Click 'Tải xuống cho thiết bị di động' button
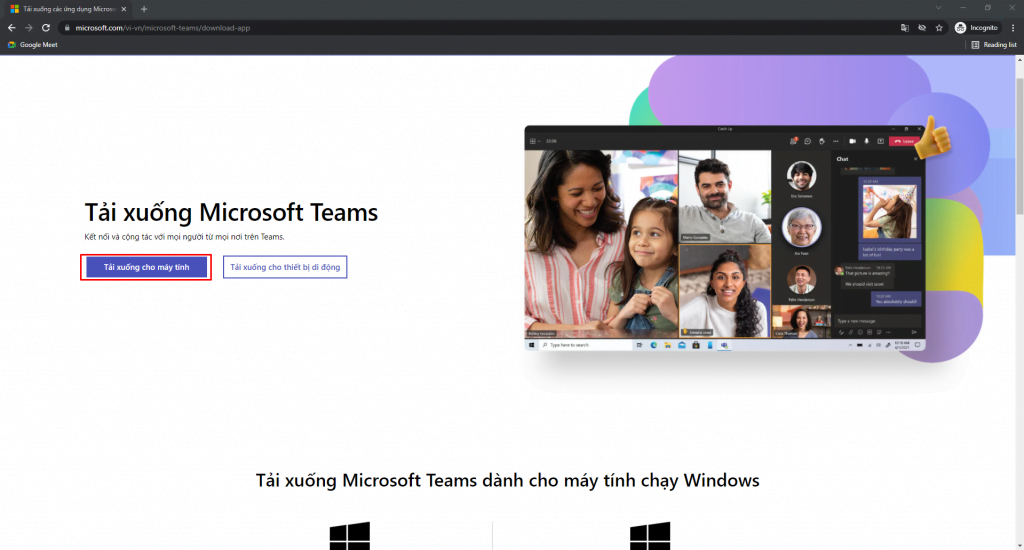This screenshot has width=1024, height=550. pyautogui.click(x=285, y=267)
